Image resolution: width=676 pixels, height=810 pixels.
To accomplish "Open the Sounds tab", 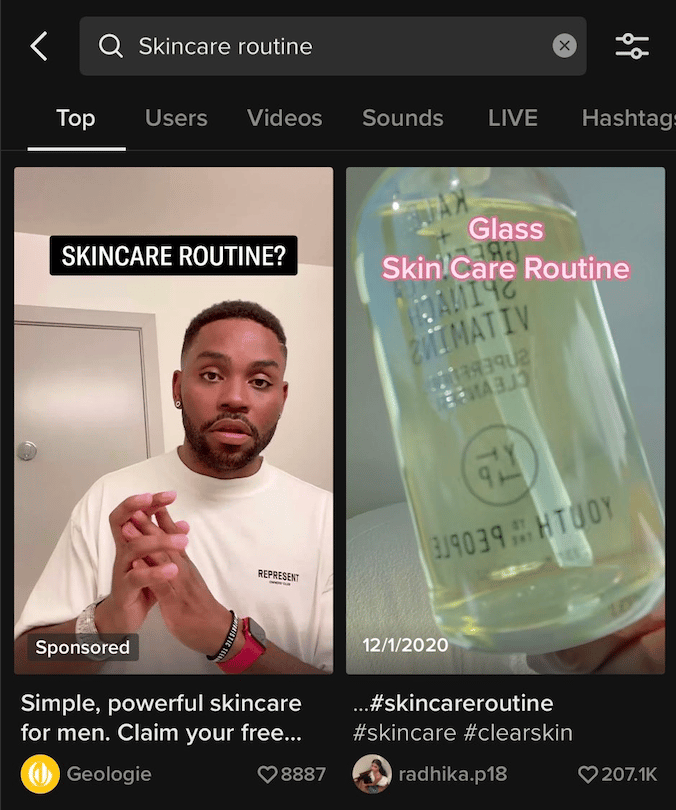I will pyautogui.click(x=403, y=118).
